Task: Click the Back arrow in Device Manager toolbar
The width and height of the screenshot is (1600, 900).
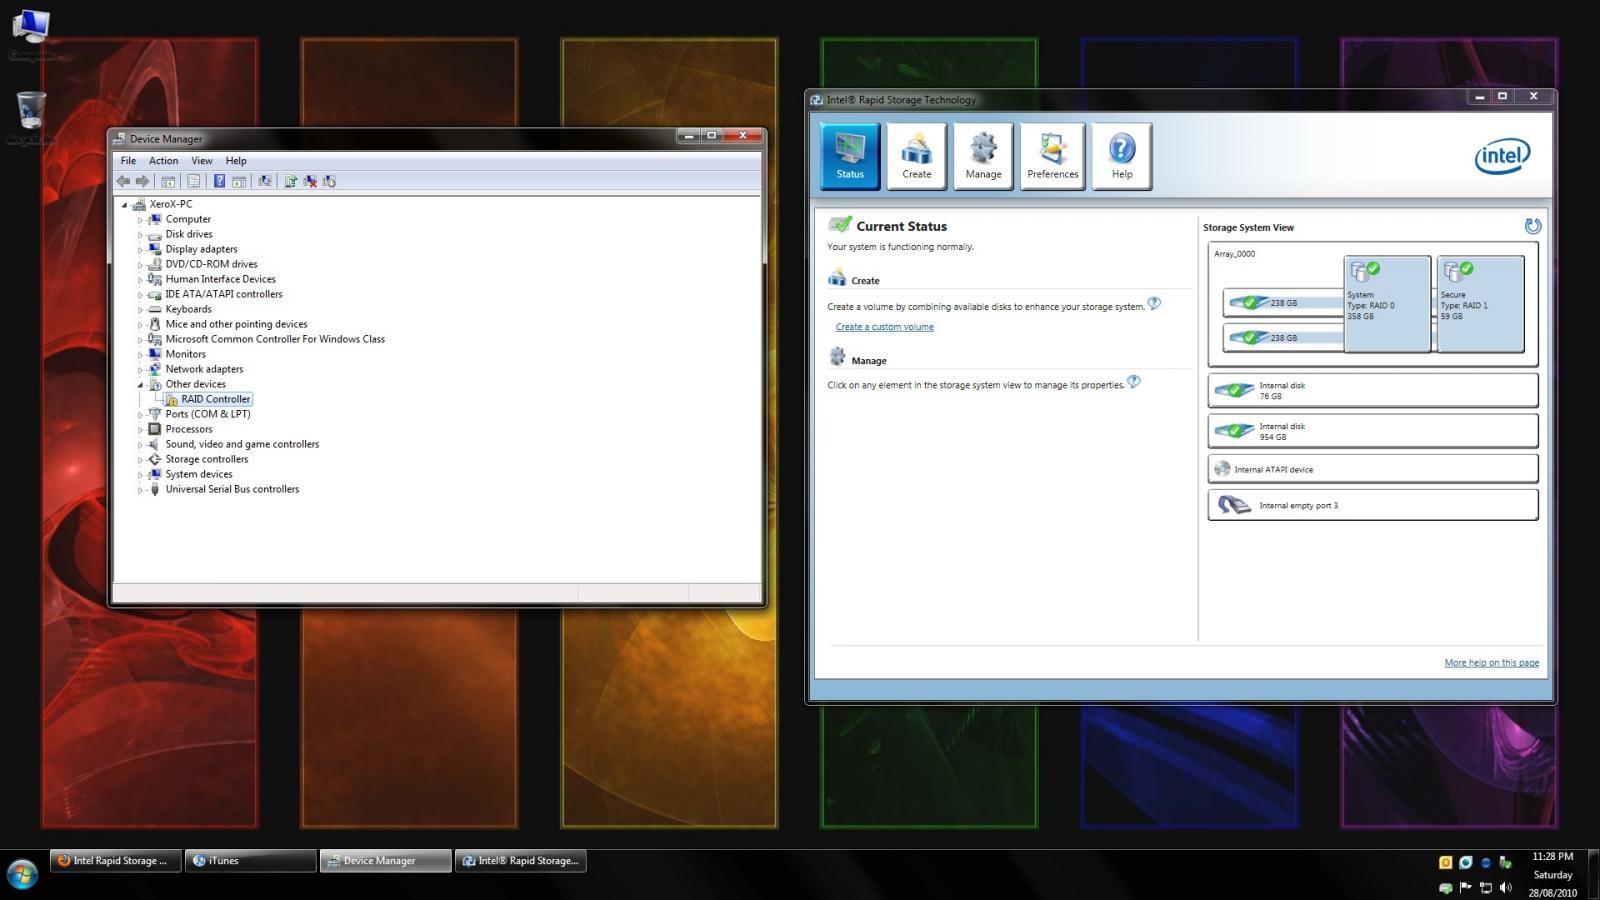Action: point(123,181)
